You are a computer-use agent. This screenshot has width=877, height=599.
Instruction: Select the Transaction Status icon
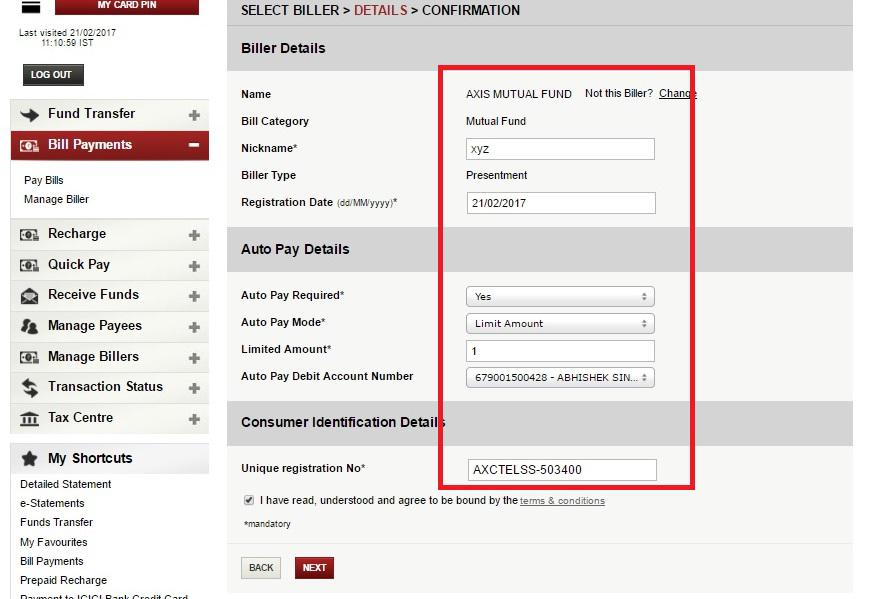tap(30, 387)
